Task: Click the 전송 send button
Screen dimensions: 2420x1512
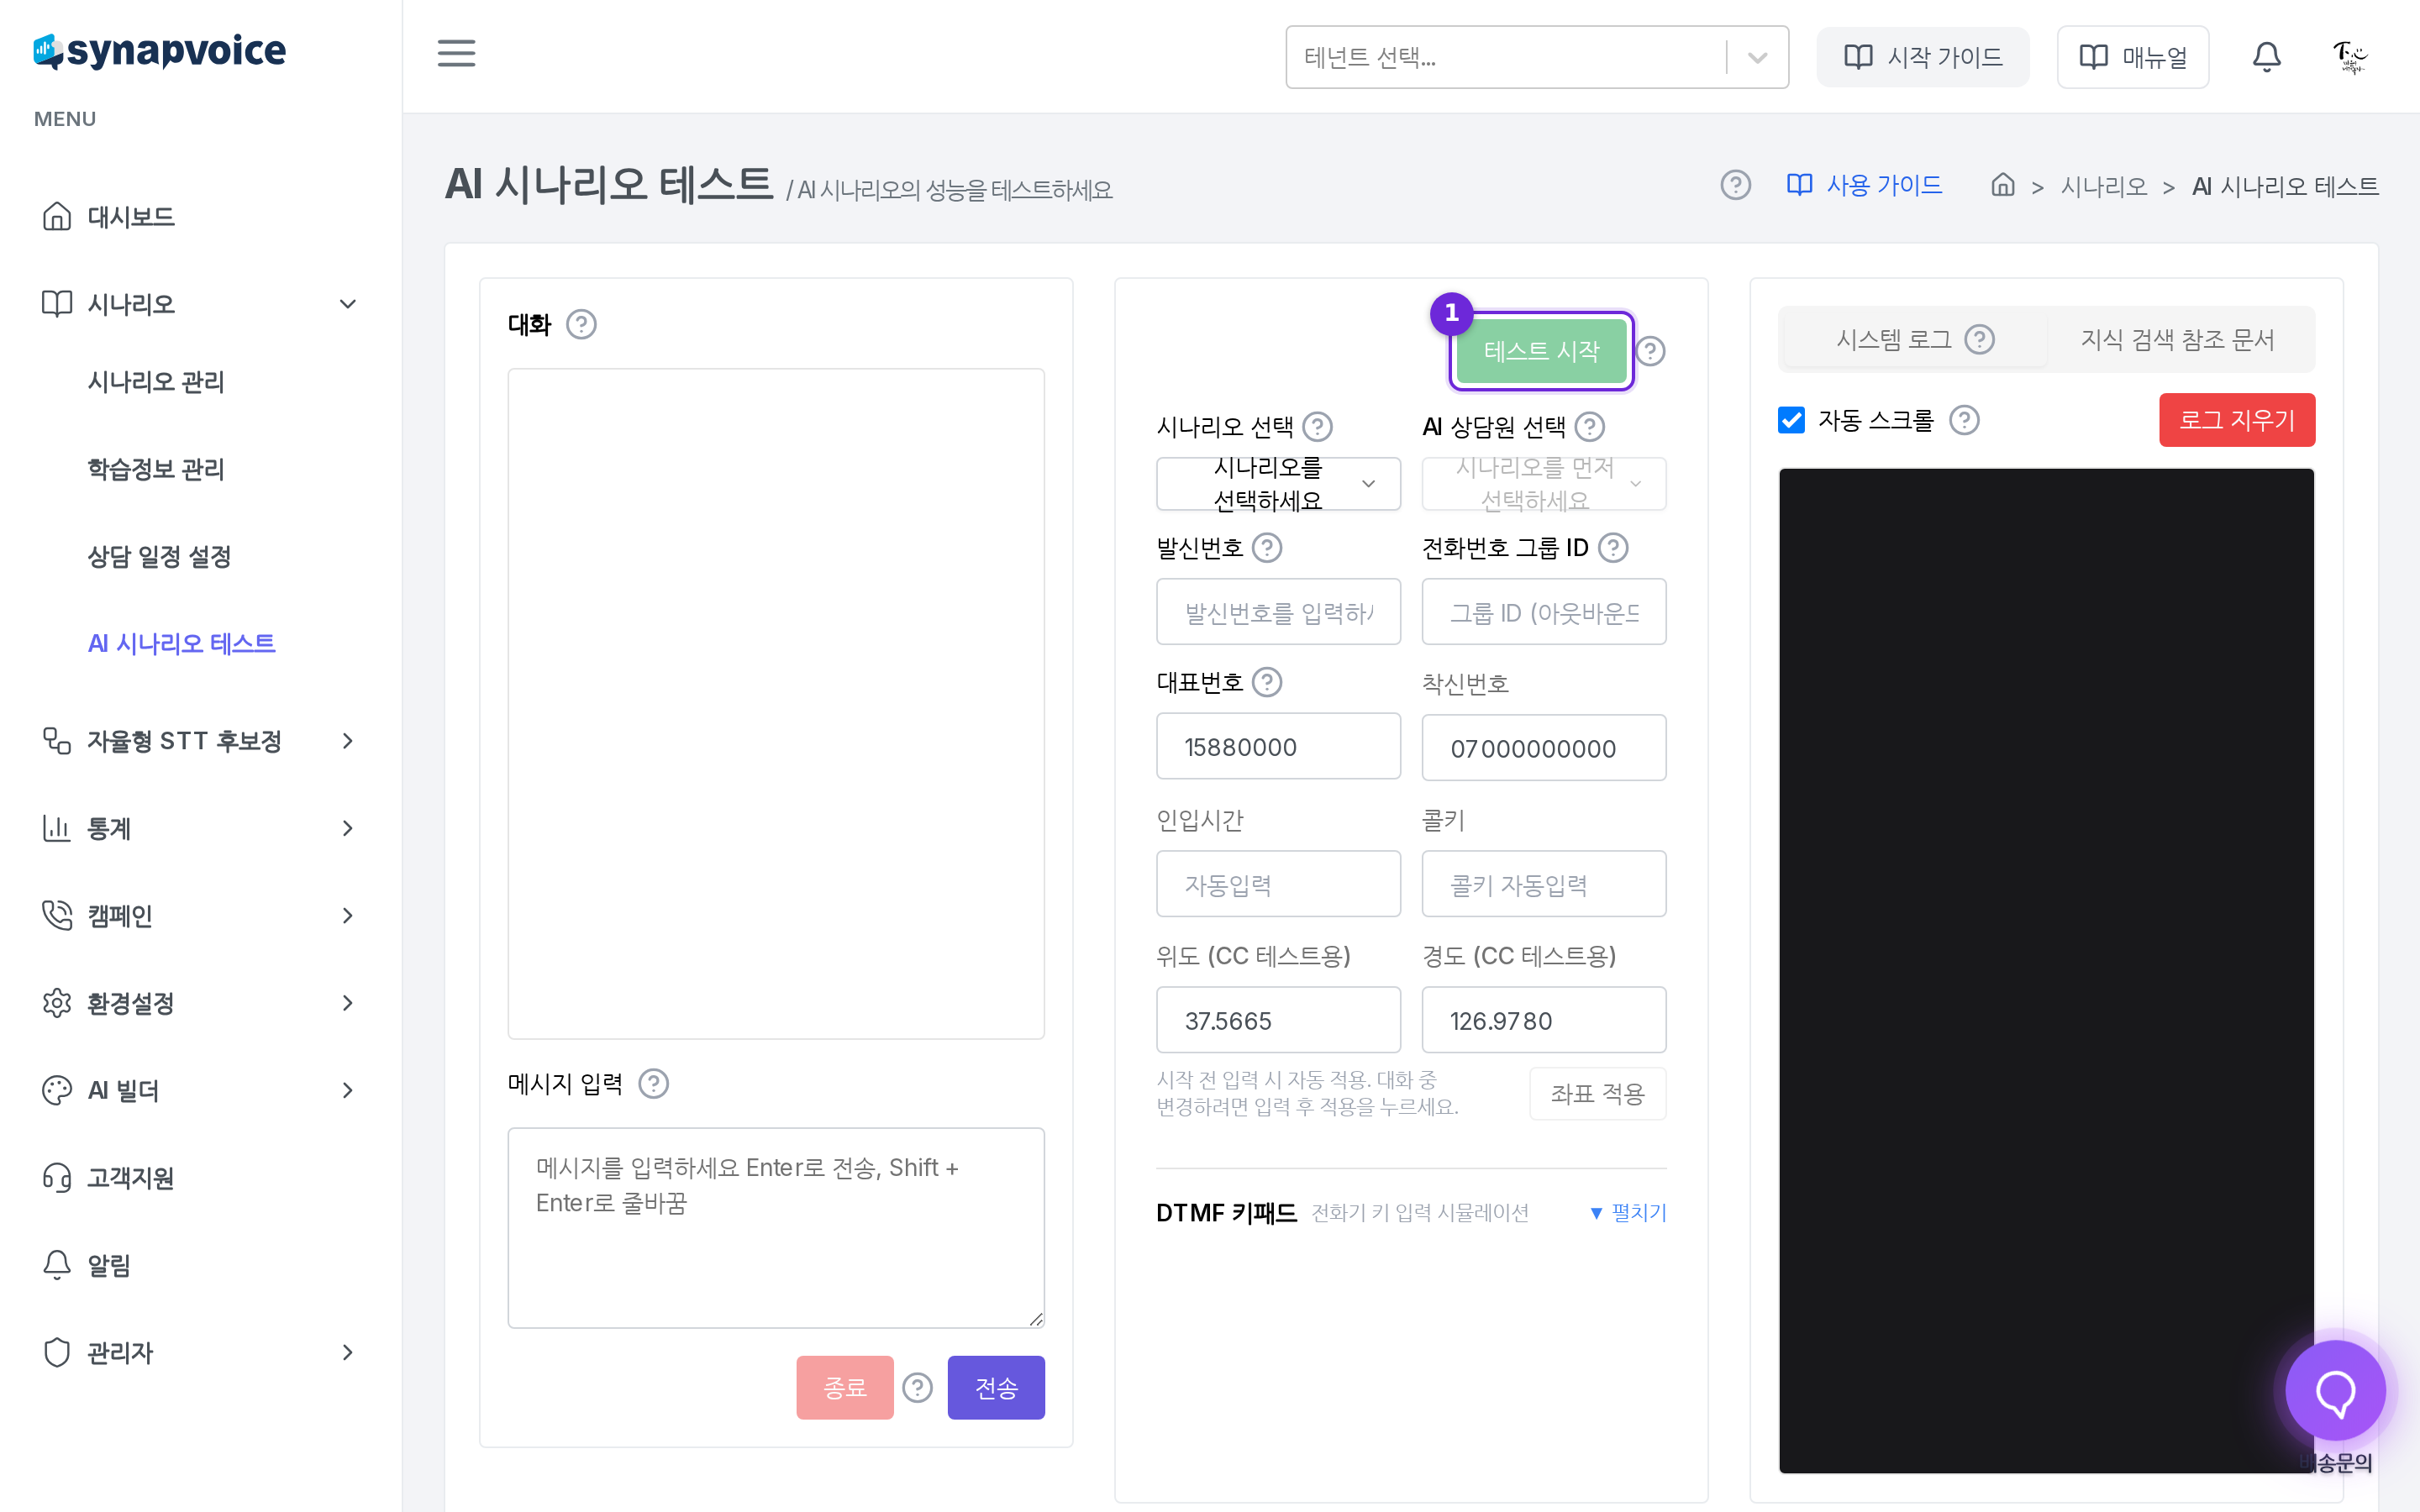Action: click(x=996, y=1387)
